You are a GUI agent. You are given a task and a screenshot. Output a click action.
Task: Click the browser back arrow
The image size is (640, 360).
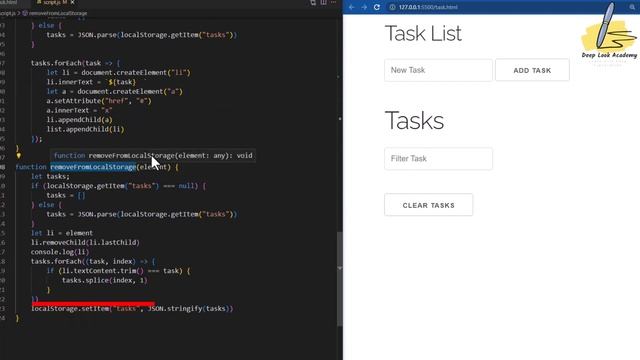point(351,7)
